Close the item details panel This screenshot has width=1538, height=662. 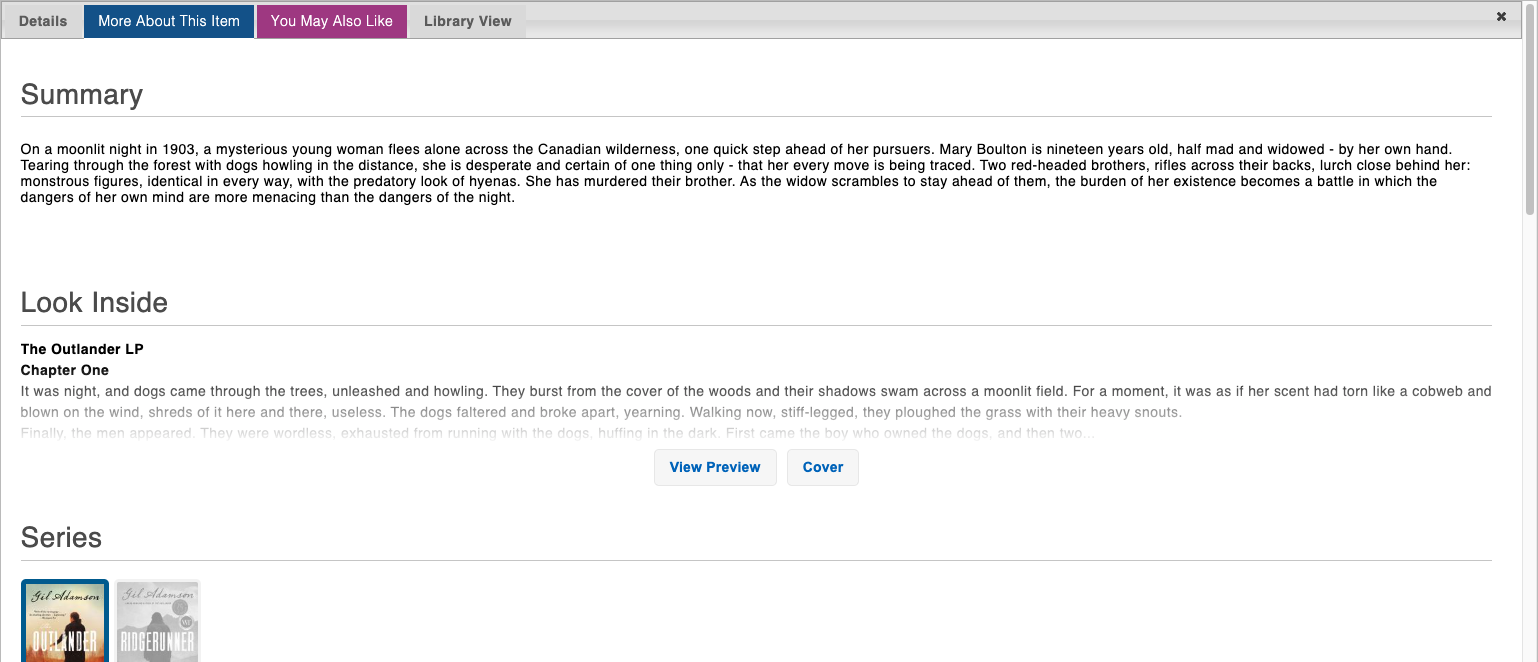click(1501, 17)
